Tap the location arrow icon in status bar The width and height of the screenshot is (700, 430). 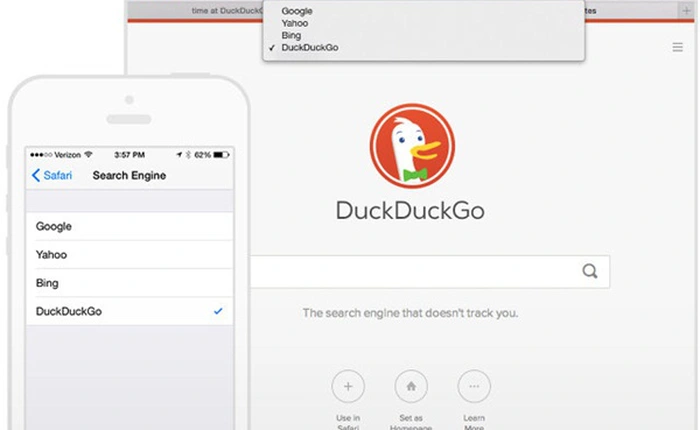[x=179, y=155]
